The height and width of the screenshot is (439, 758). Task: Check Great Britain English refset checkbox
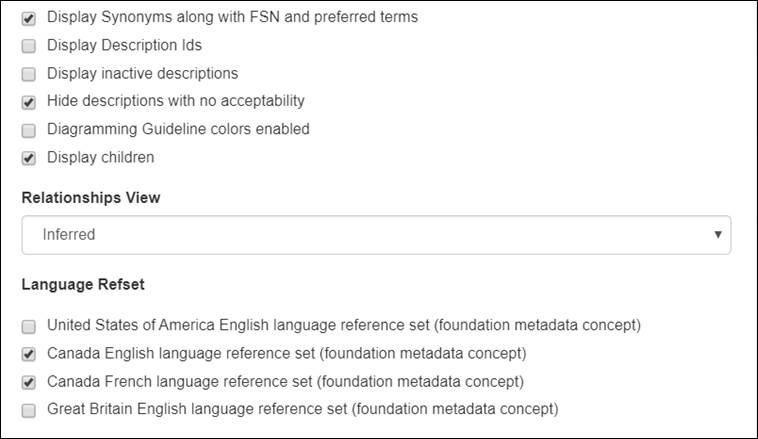[x=29, y=410]
